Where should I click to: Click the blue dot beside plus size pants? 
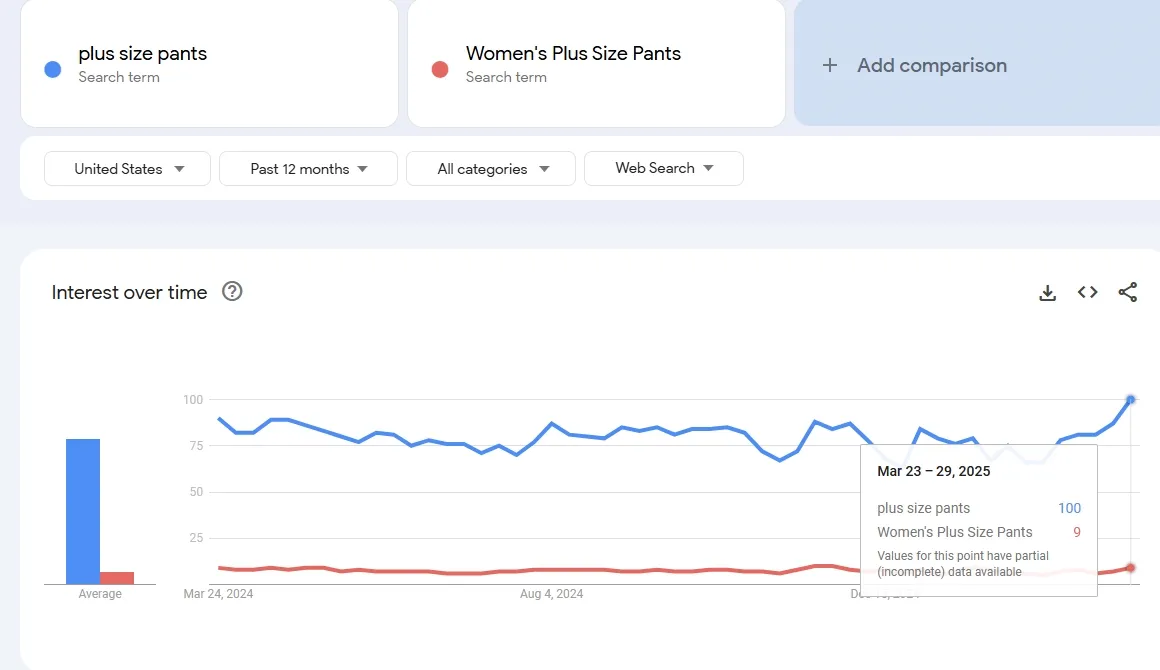(x=53, y=69)
